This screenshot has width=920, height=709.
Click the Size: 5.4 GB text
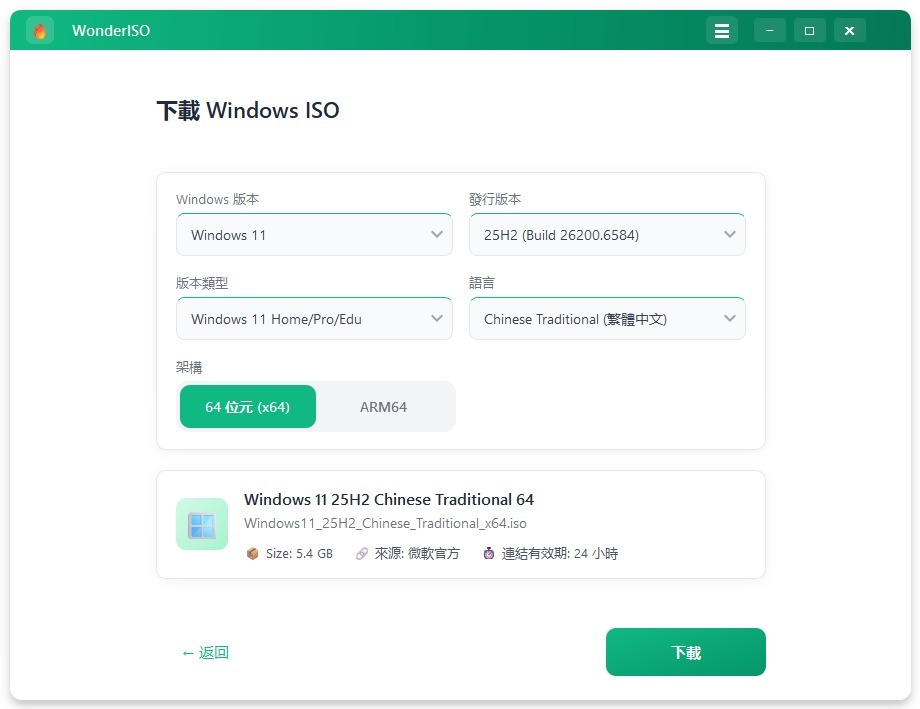pyautogui.click(x=299, y=553)
